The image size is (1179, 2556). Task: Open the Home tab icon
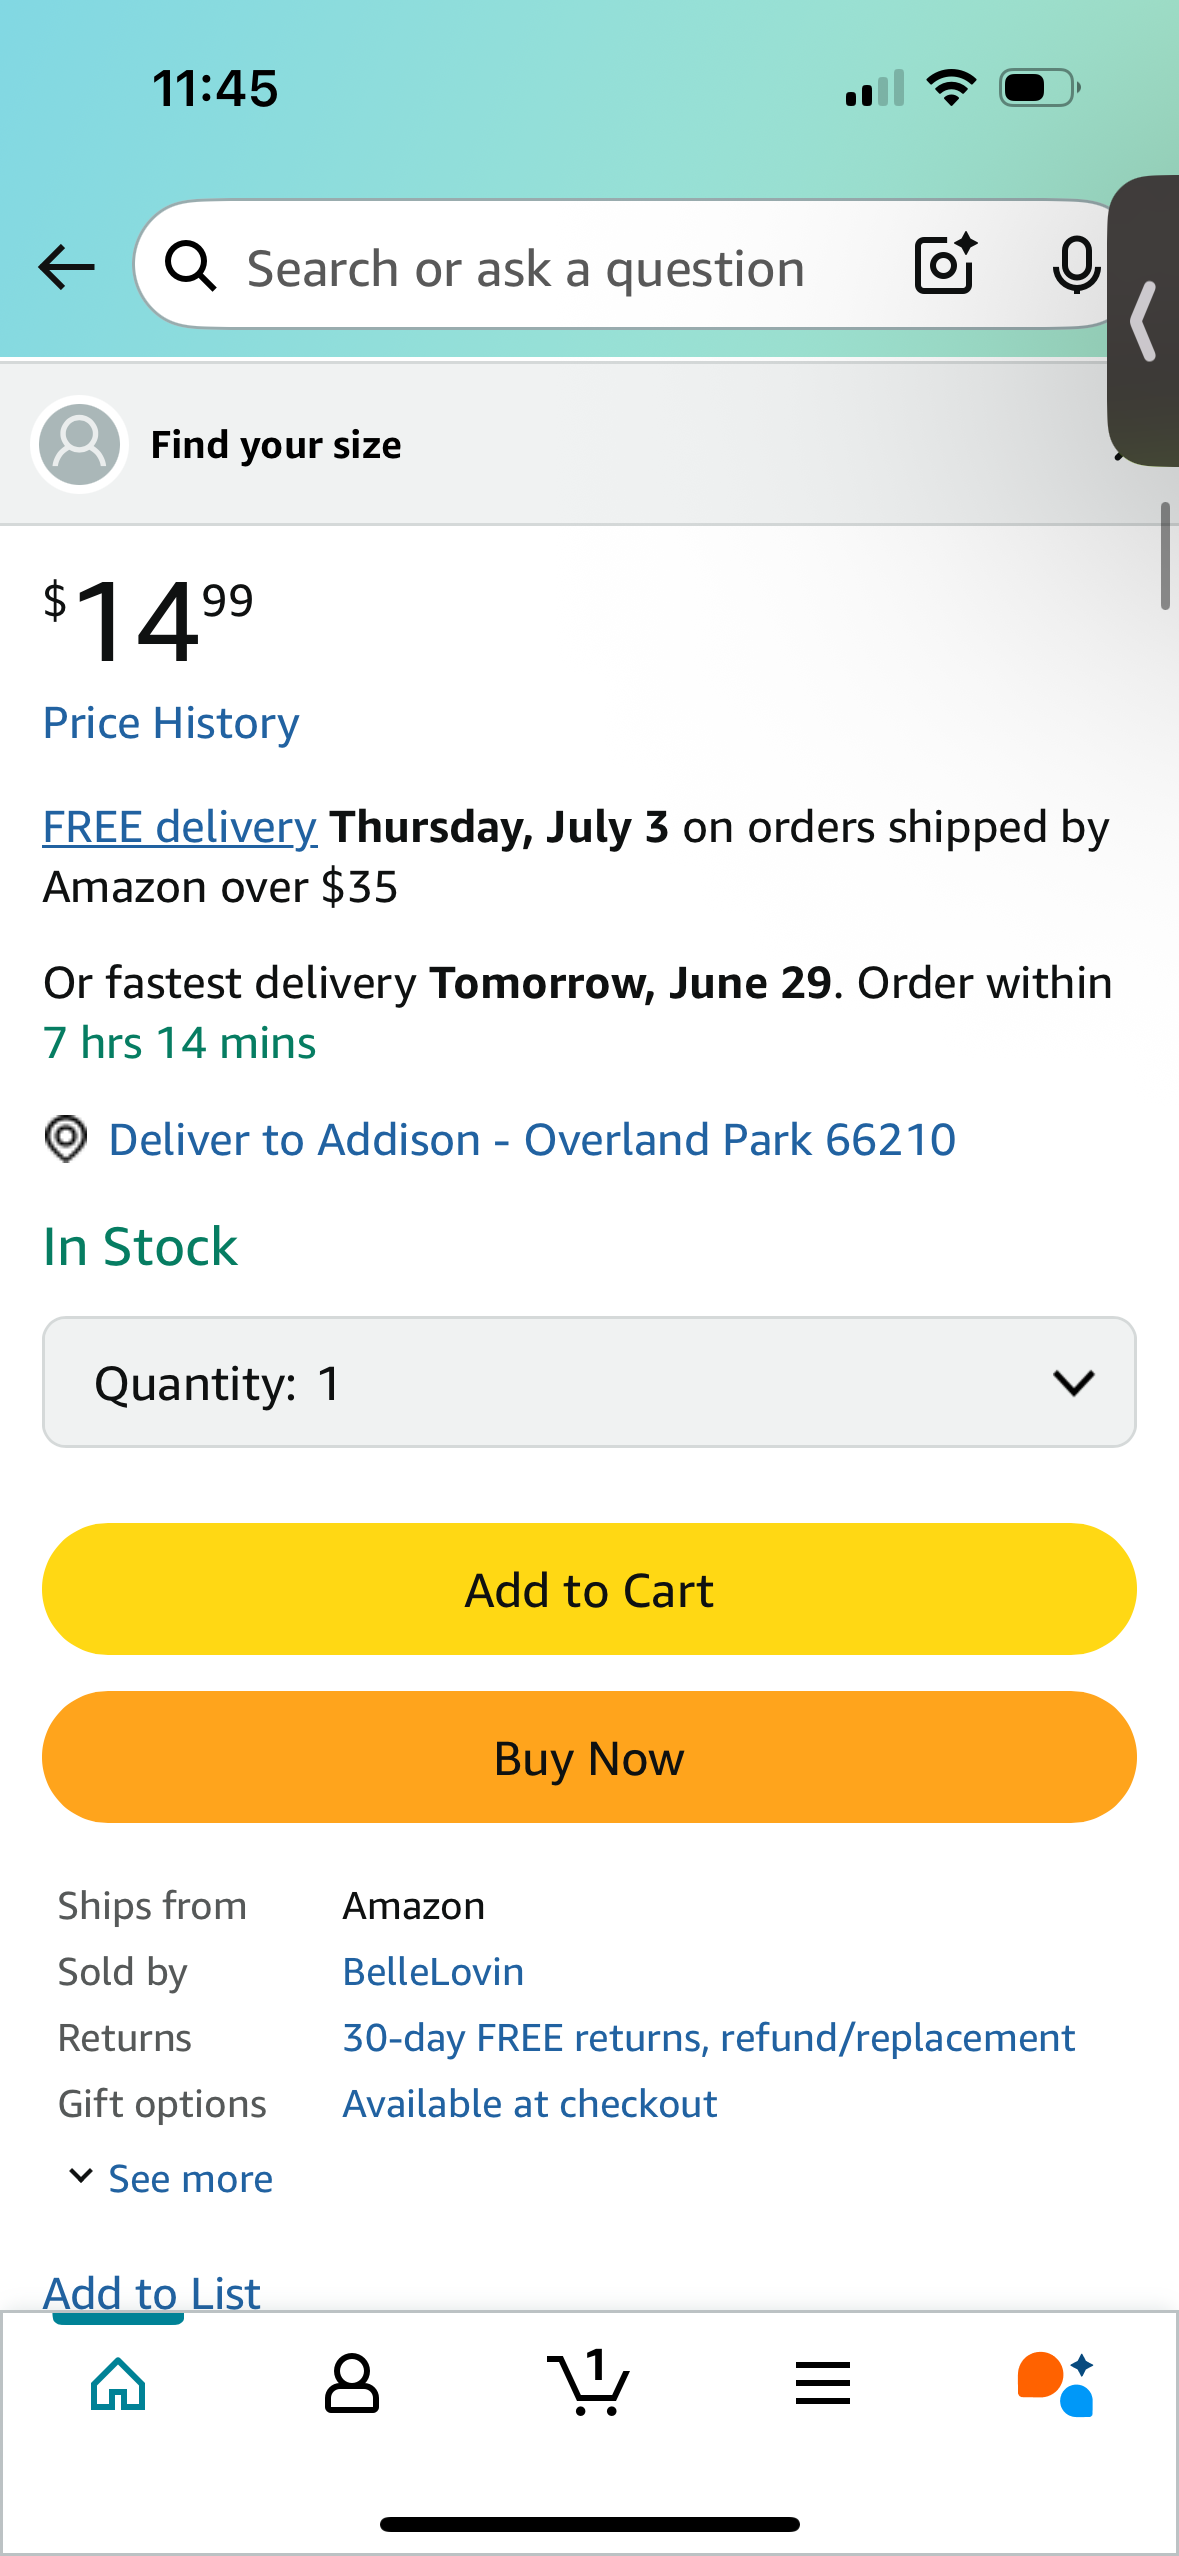pos(118,2385)
